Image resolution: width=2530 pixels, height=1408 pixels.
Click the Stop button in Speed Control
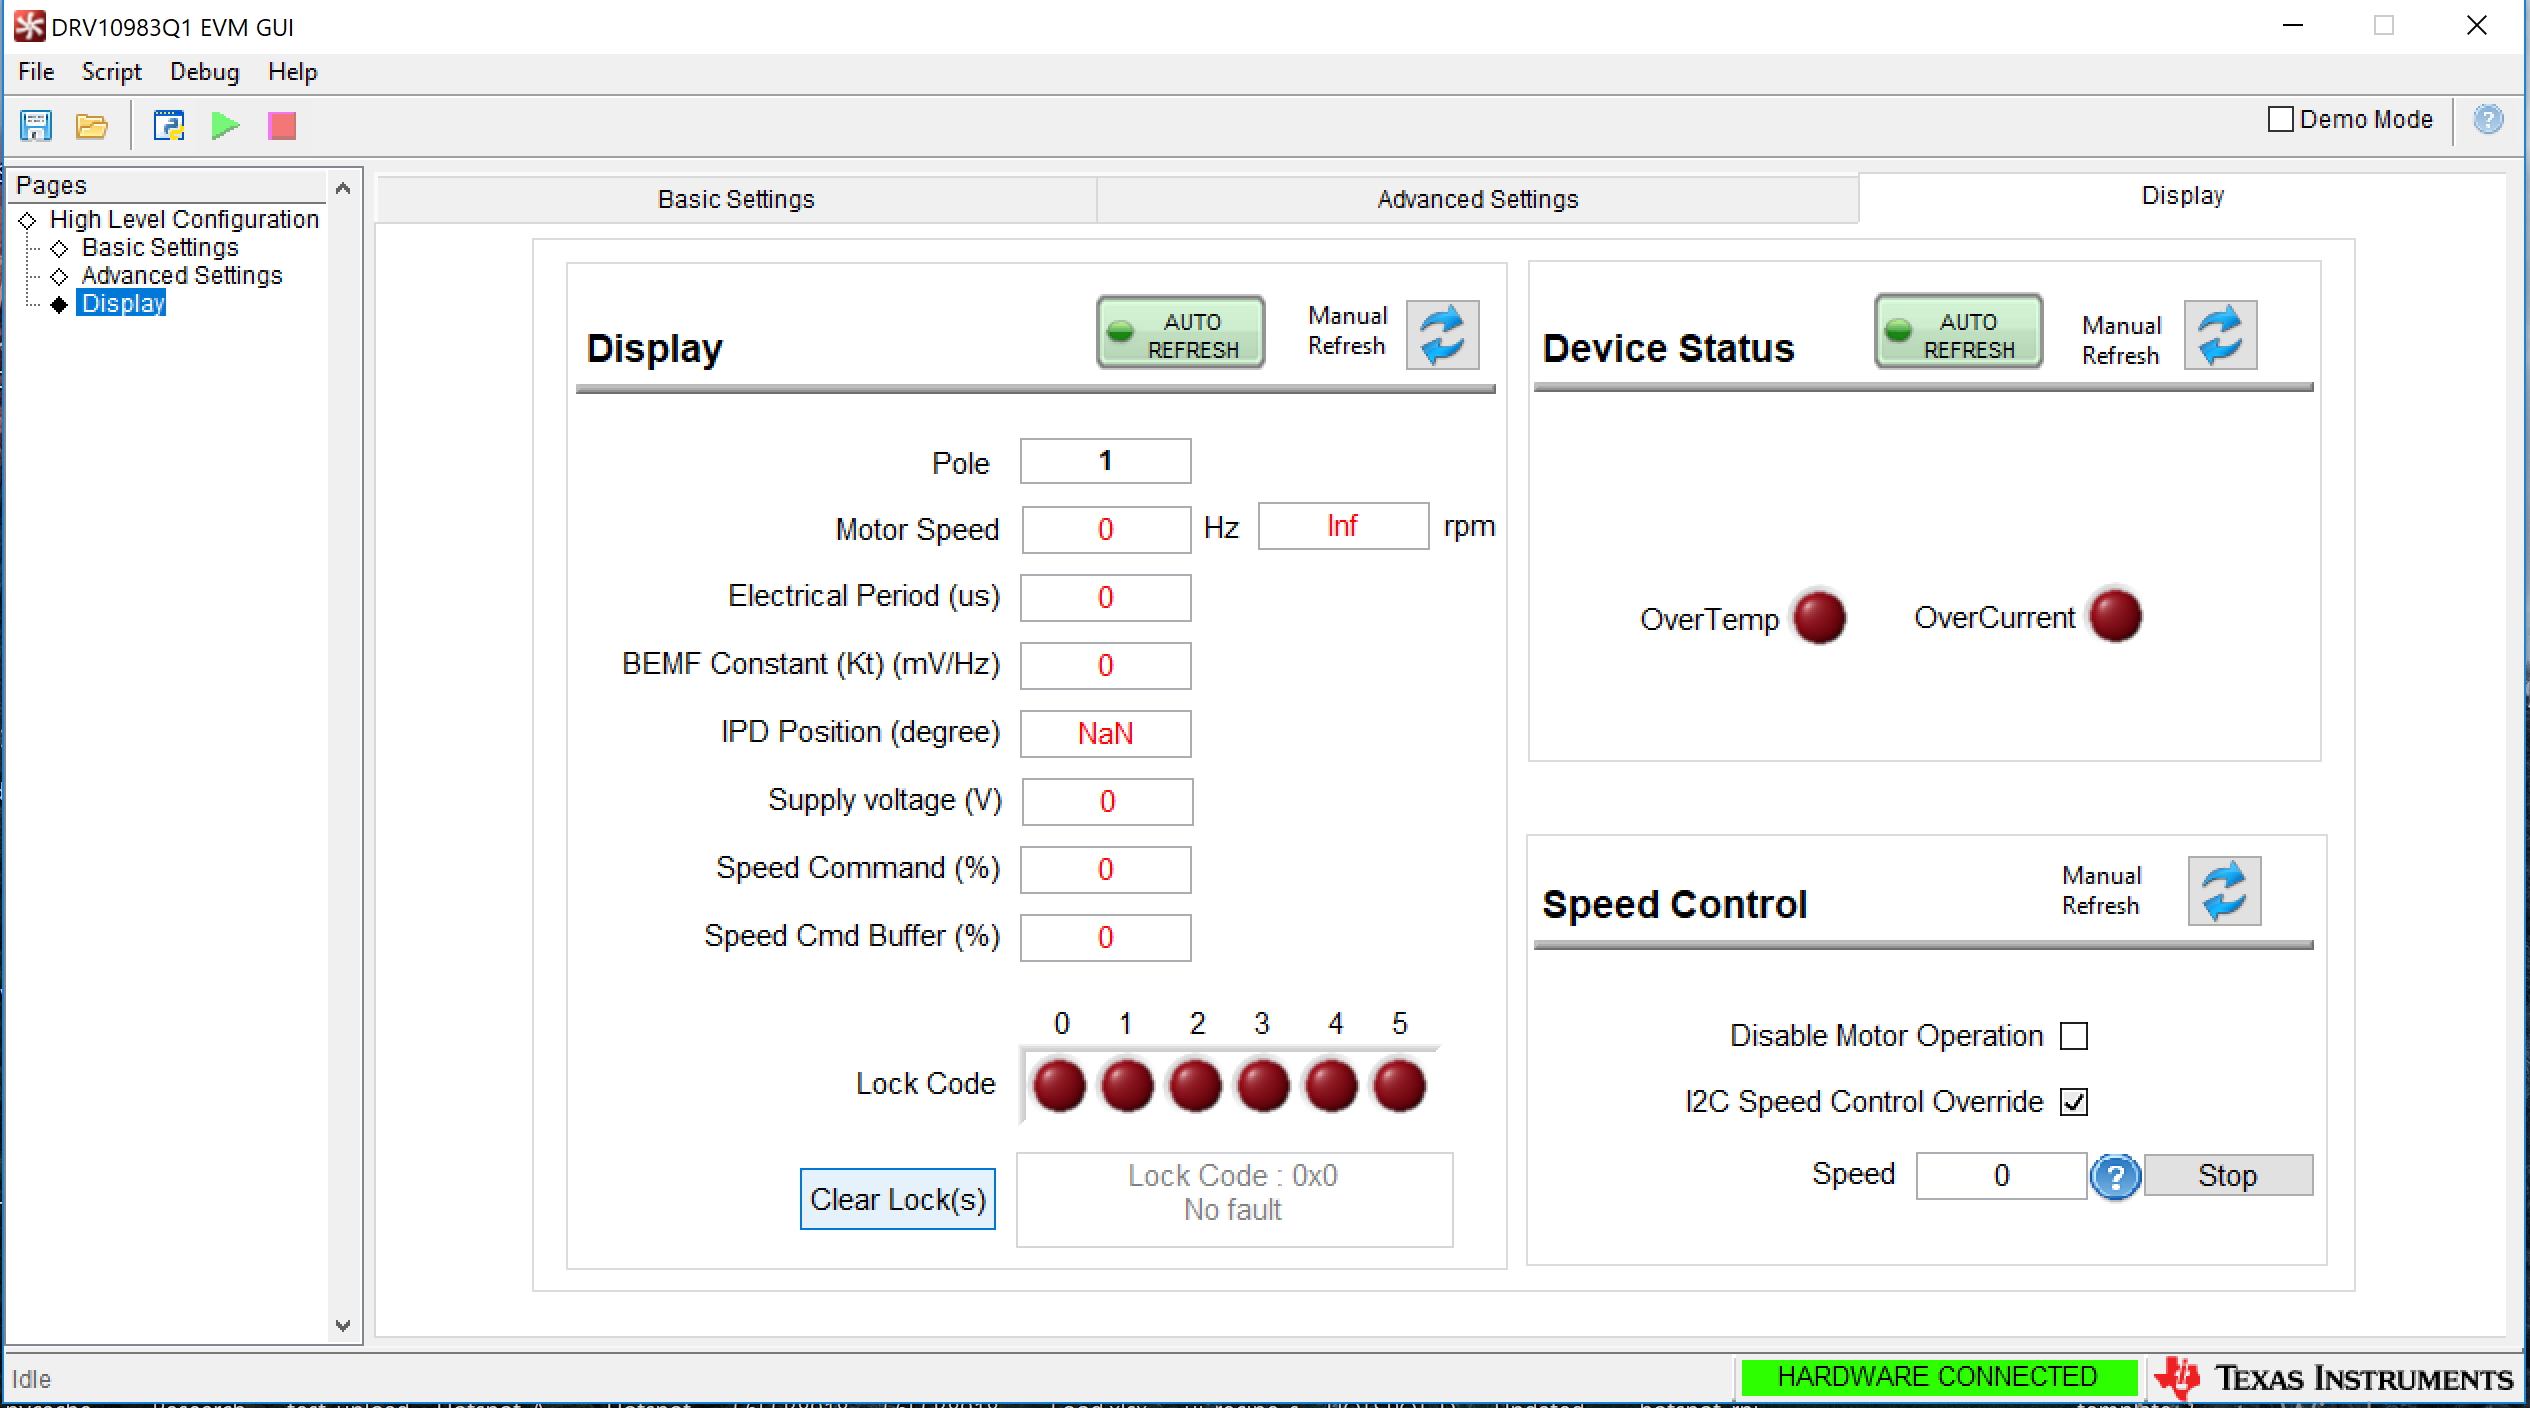pyautogui.click(x=2228, y=1175)
